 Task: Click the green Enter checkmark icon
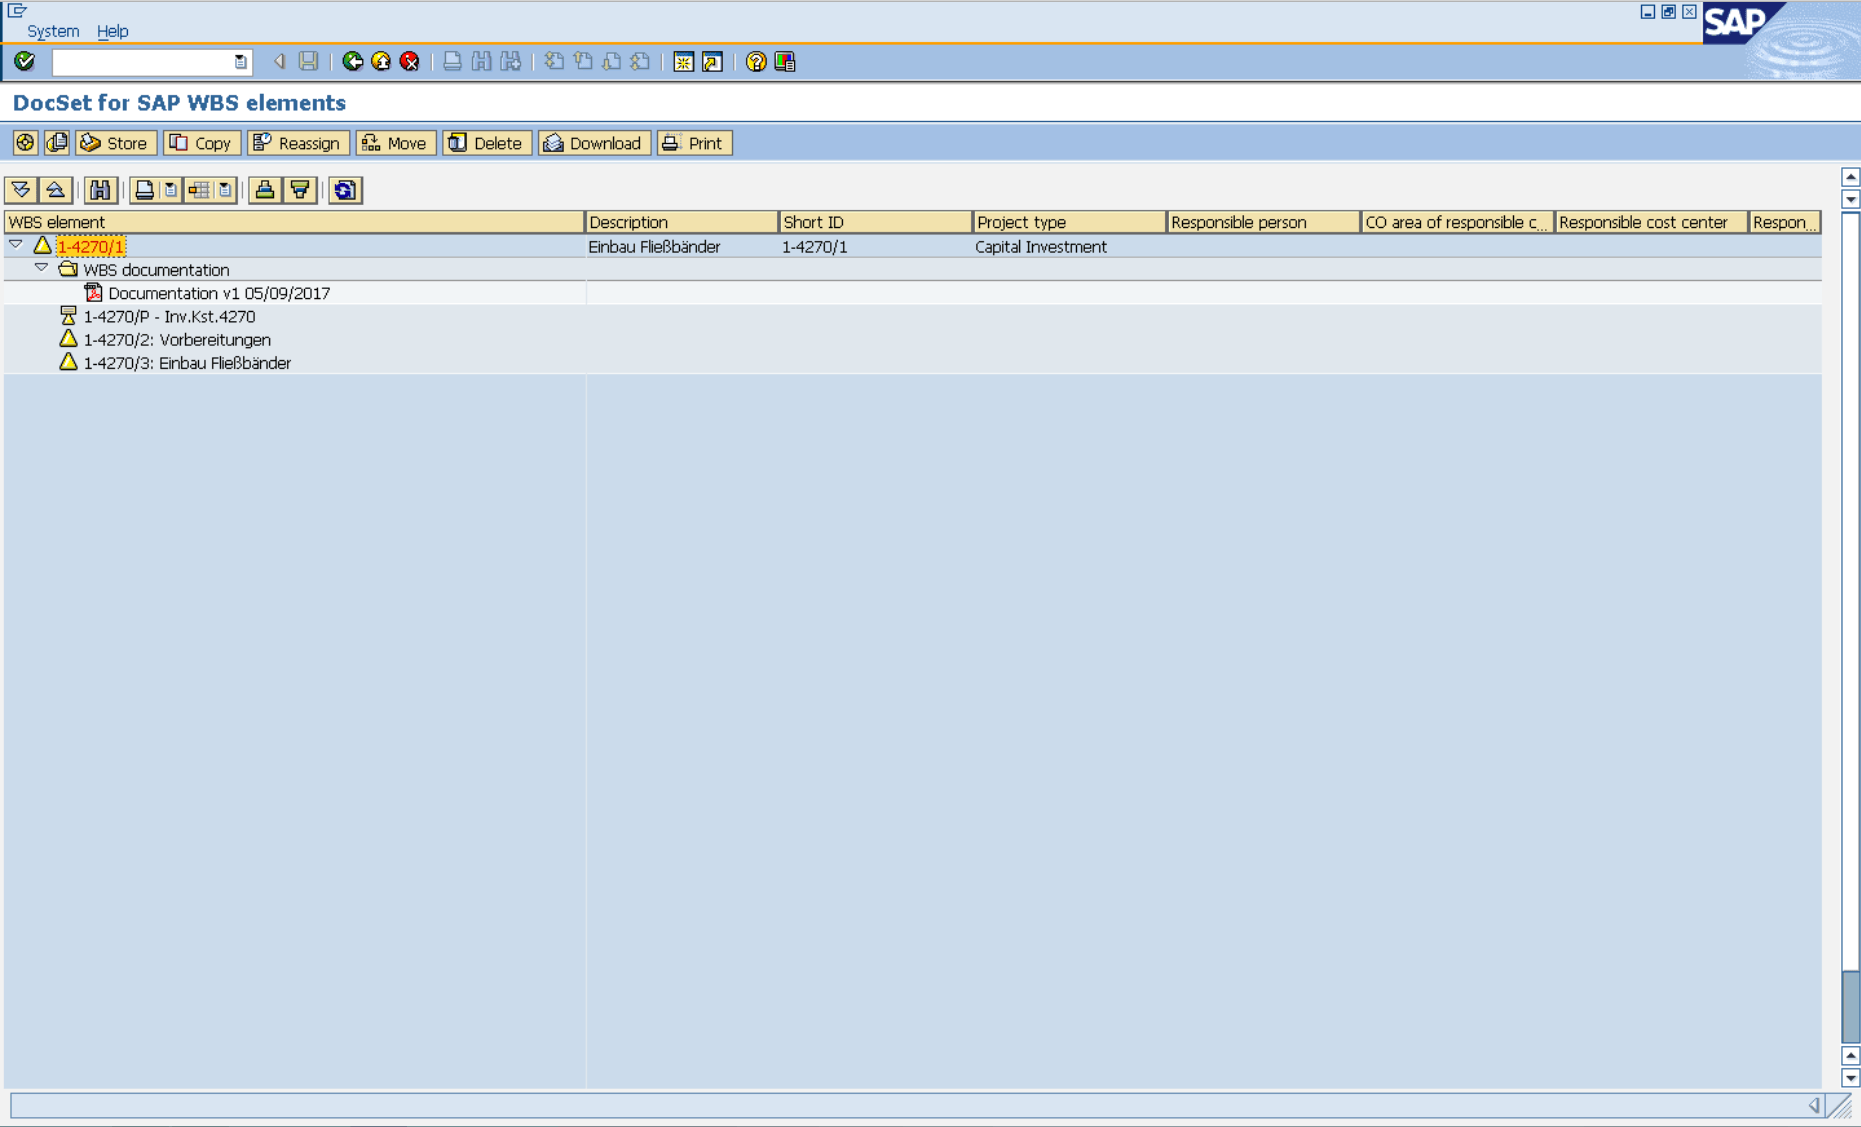[x=25, y=62]
